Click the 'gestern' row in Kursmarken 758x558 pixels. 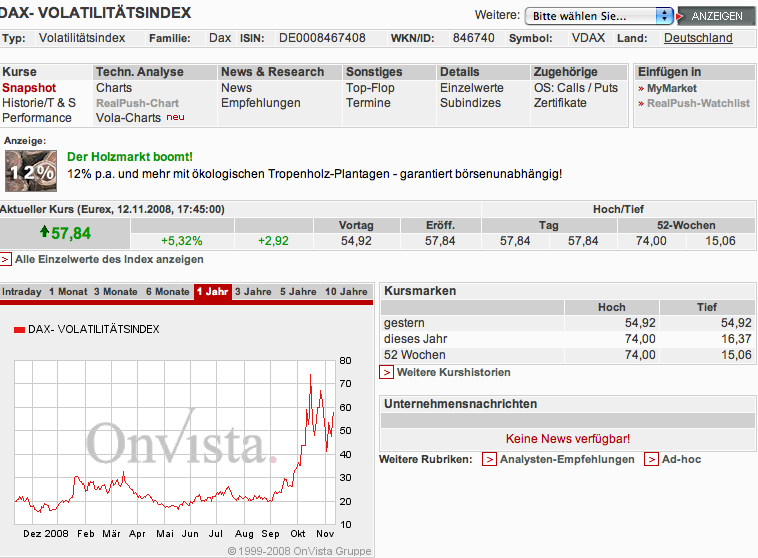coord(568,323)
